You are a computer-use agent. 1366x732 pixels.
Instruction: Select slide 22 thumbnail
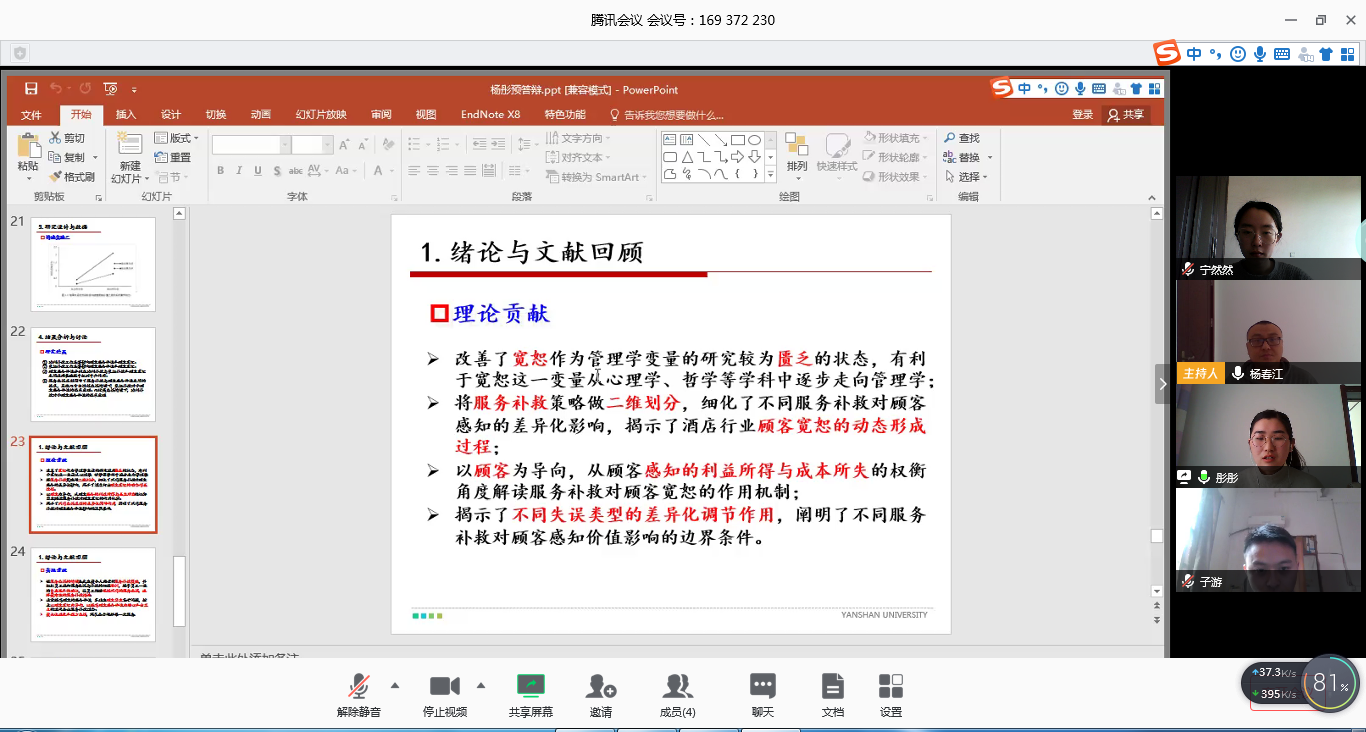click(94, 373)
